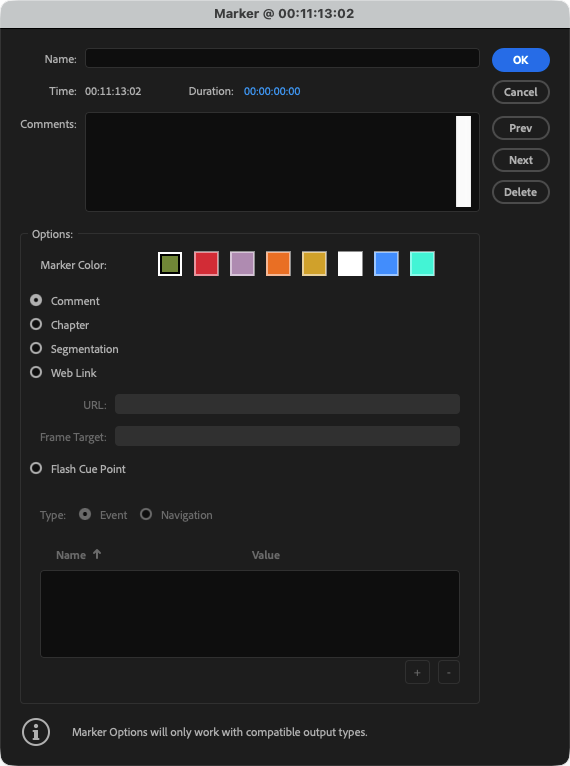This screenshot has height=766, width=570.
Task: Confirm the marker with OK
Action: point(521,60)
